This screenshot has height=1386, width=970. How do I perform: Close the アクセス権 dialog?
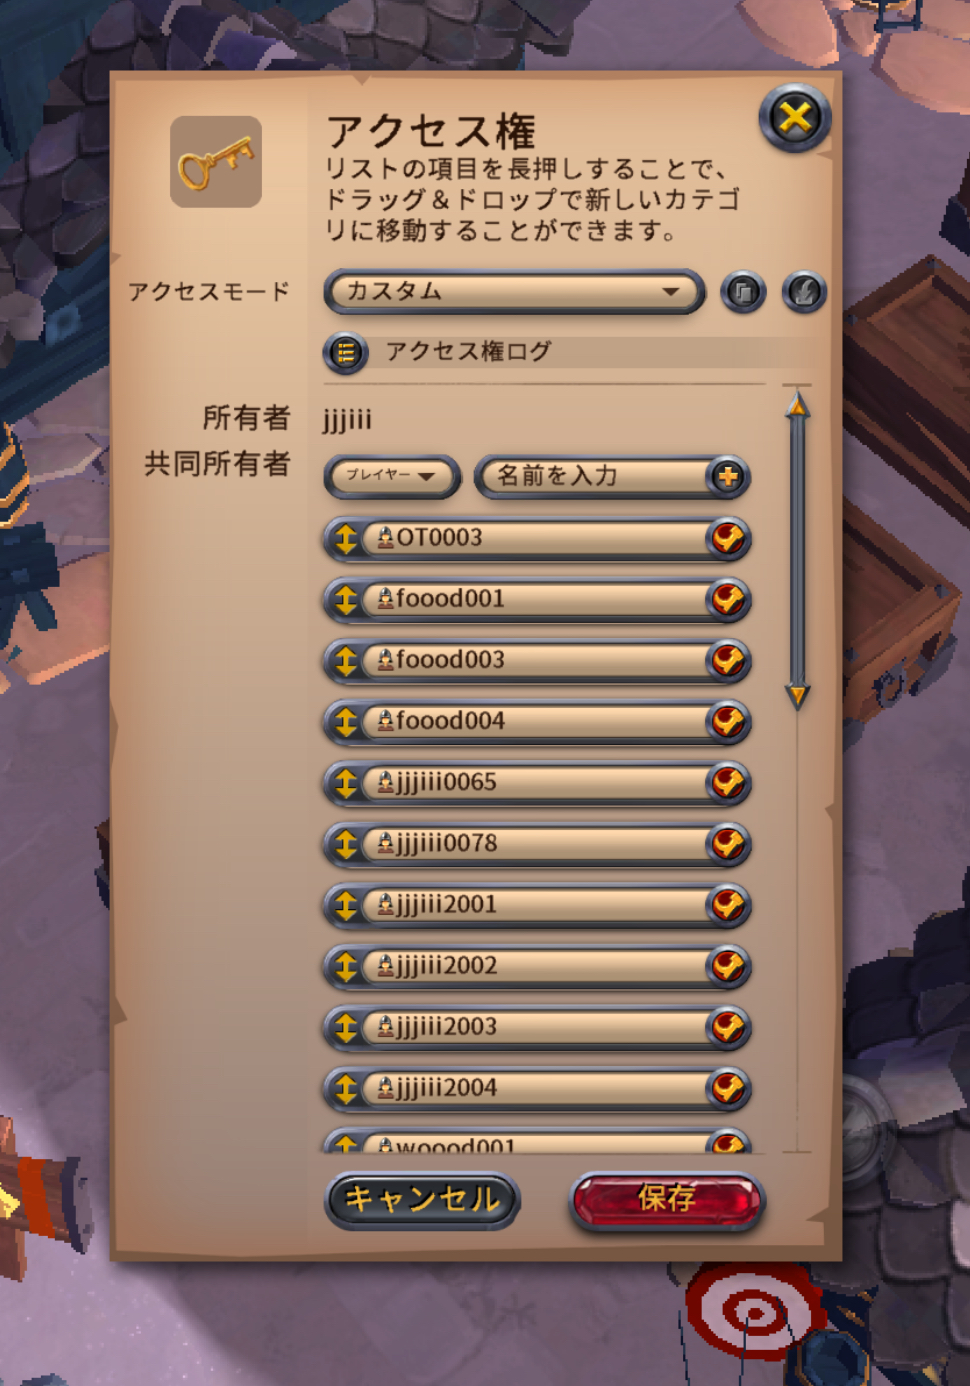coord(795,118)
